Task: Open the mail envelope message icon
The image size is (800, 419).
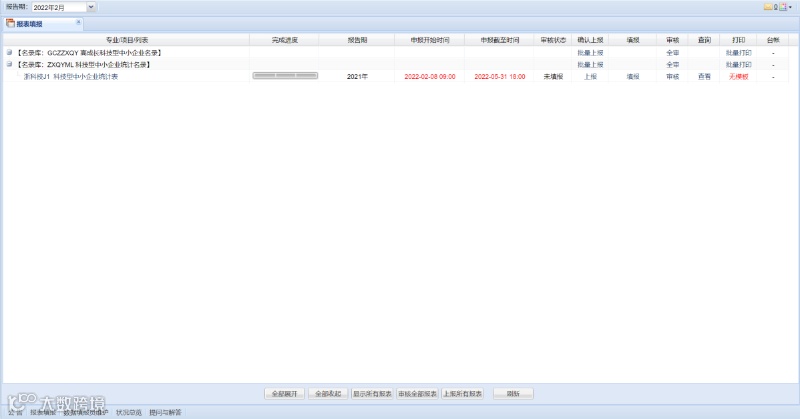Action: point(768,7)
